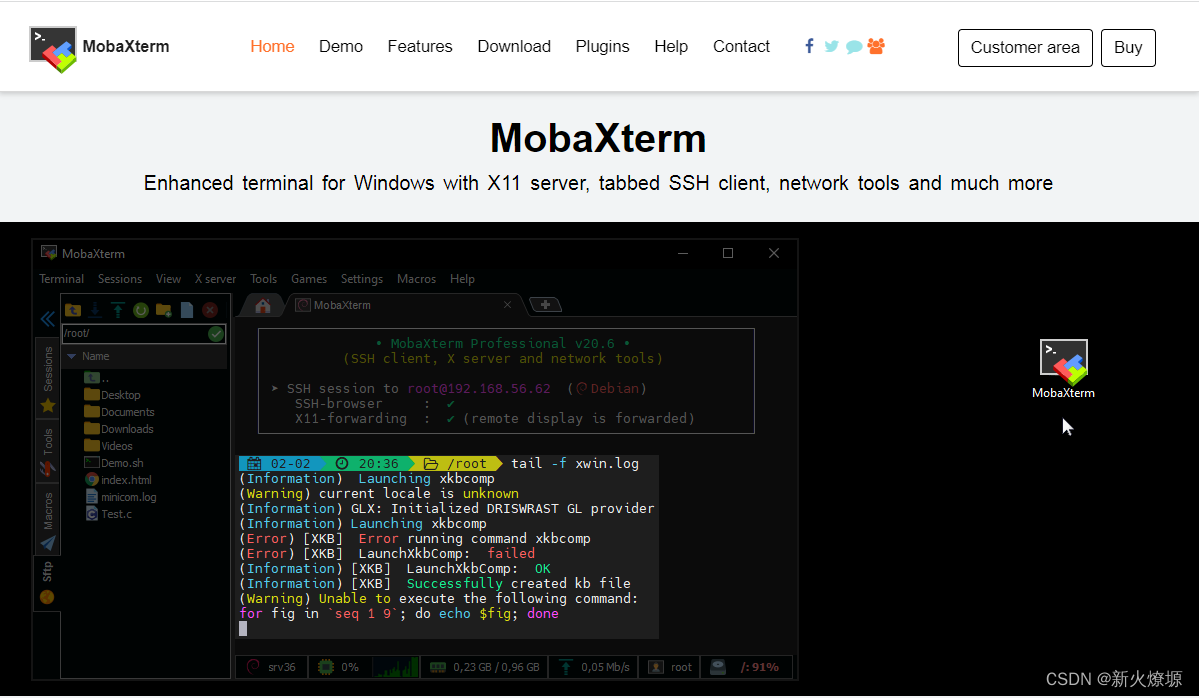Click the MobaXterm logo in the site header

[53, 49]
